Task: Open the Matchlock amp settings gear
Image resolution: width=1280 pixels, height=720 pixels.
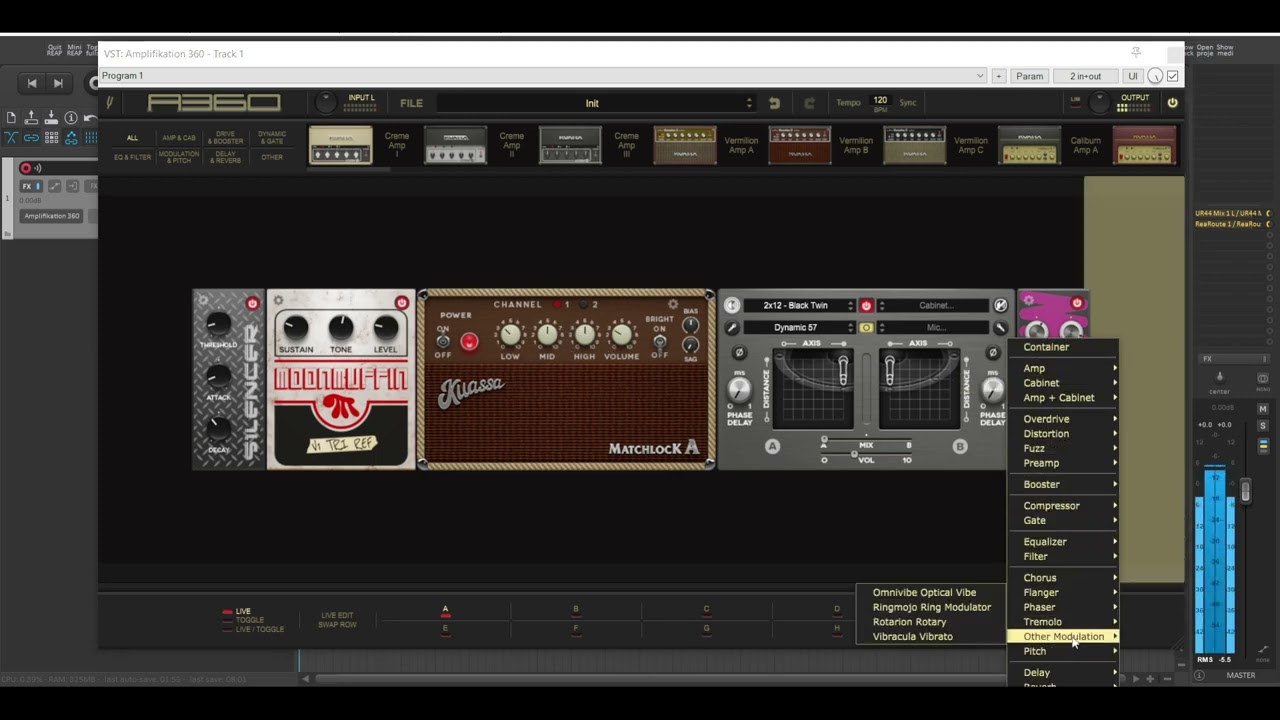Action: coord(673,304)
